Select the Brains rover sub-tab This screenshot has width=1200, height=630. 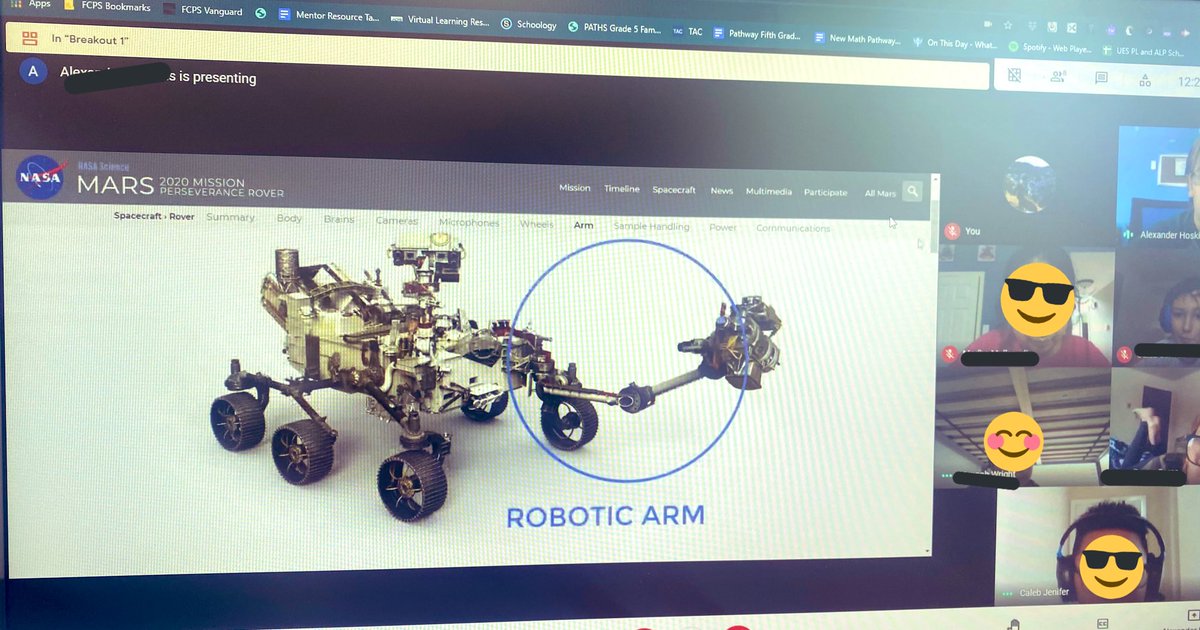pos(339,219)
